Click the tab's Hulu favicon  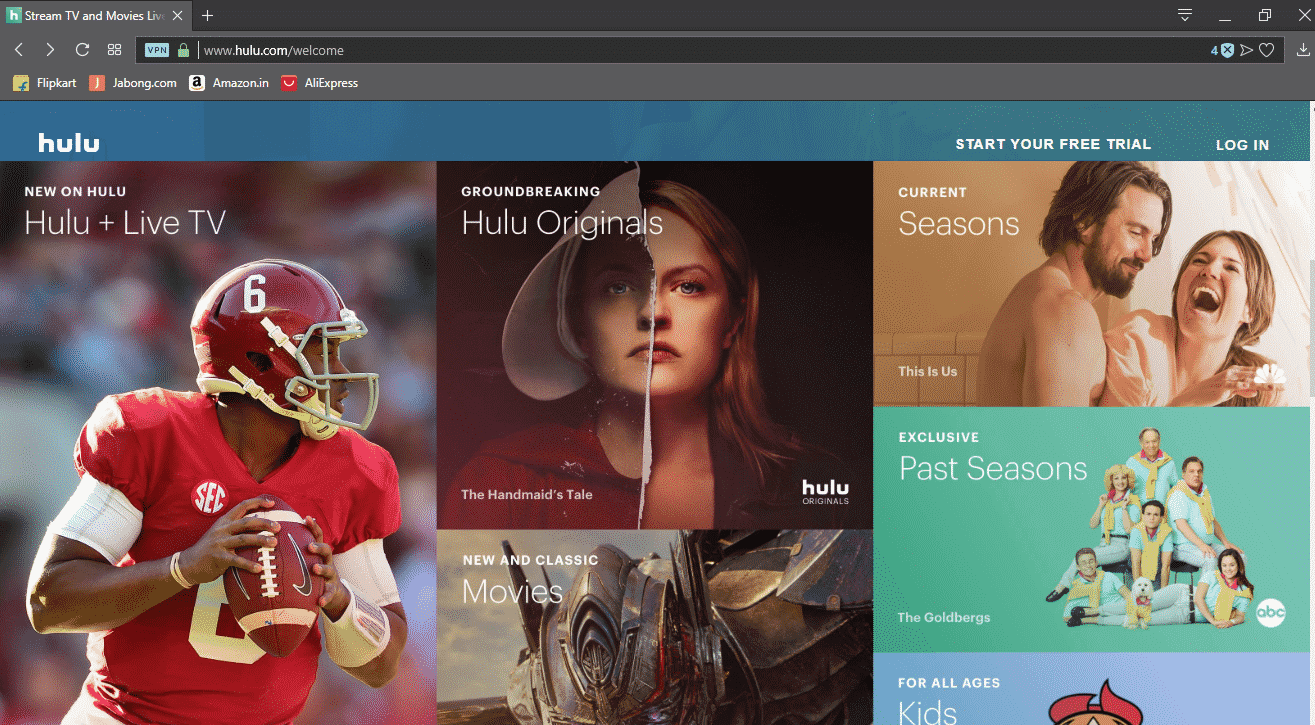[x=14, y=16]
